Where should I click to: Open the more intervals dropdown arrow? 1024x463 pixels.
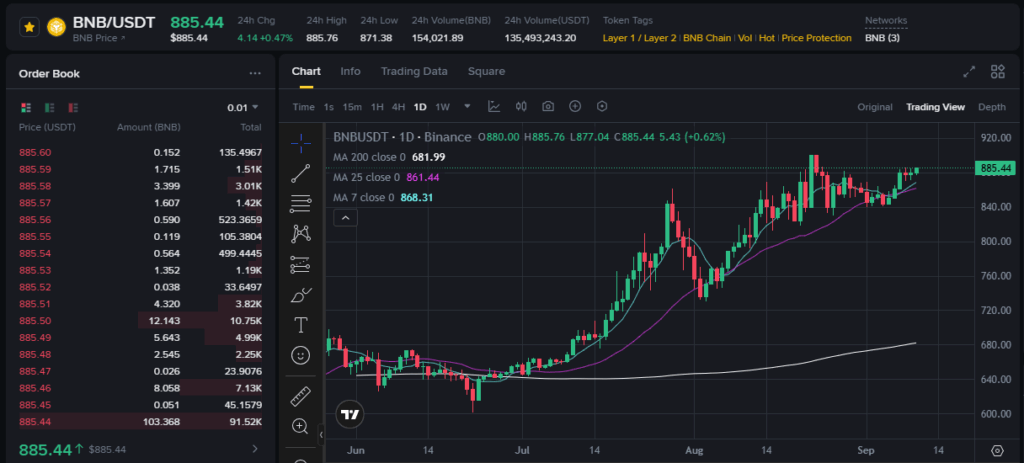[467, 106]
